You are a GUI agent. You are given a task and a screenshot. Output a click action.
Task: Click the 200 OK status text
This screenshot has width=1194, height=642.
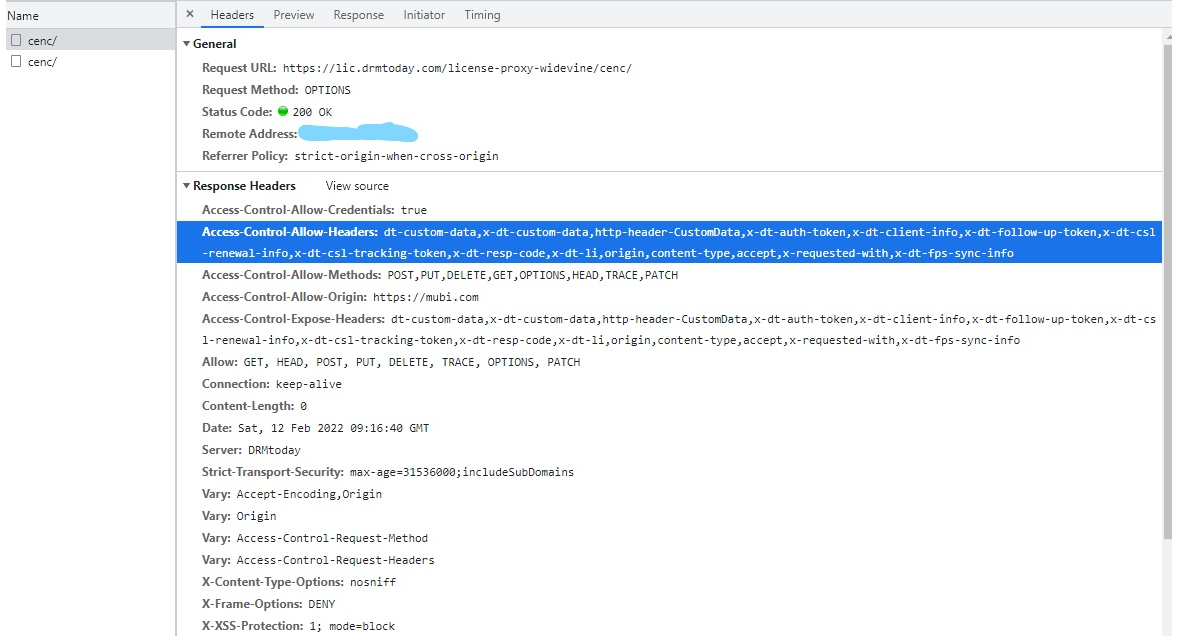(312, 112)
